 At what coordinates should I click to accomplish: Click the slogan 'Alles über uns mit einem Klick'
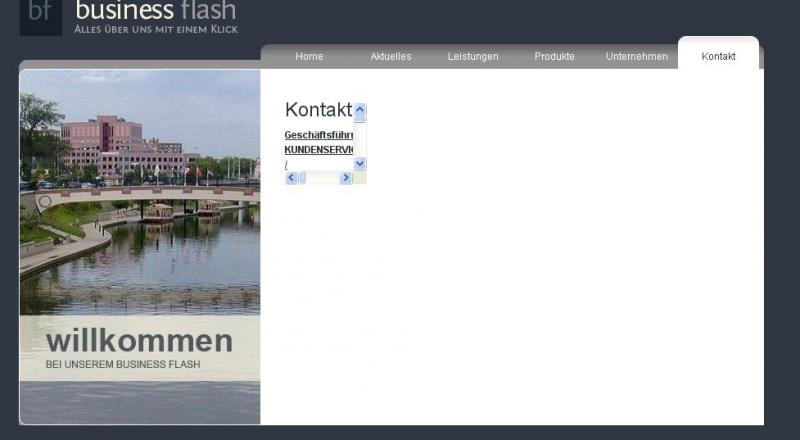(155, 30)
